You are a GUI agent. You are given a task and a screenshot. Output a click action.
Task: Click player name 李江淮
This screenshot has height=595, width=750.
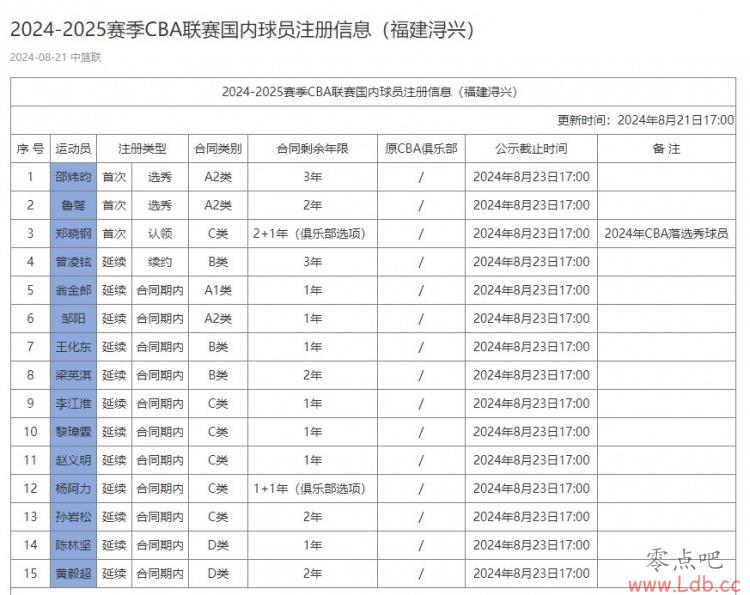[73, 404]
